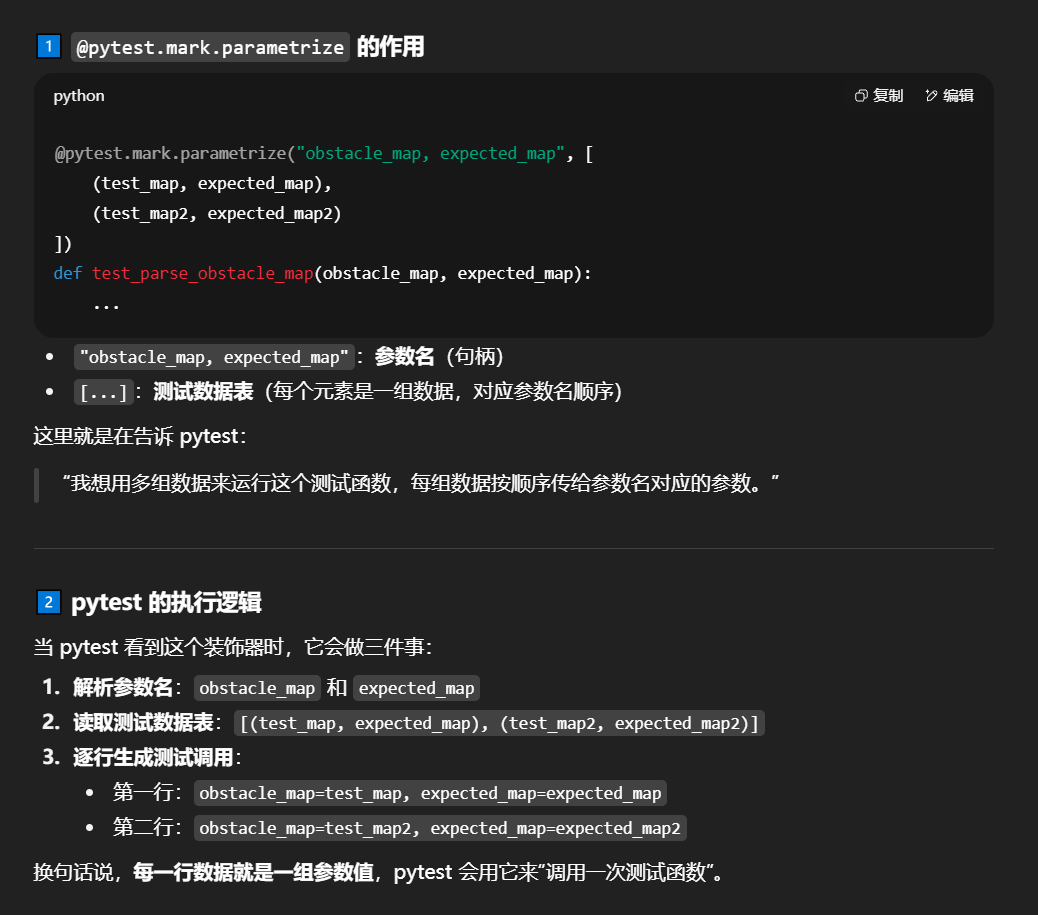Click inline code 'obstacle_map=test_map, expected_map=expected_map'
Screen dimensions: 1038x915
[x=430, y=793]
